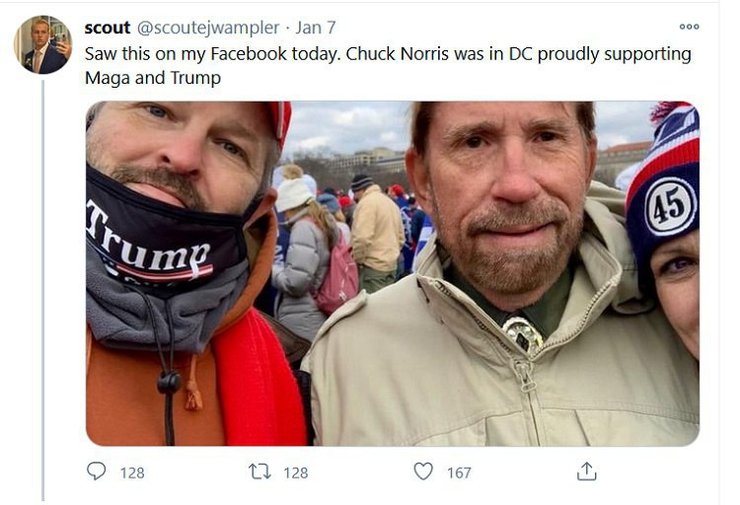
Task: Open the tweet's "Jan 7" timestamp link
Action: (316, 28)
